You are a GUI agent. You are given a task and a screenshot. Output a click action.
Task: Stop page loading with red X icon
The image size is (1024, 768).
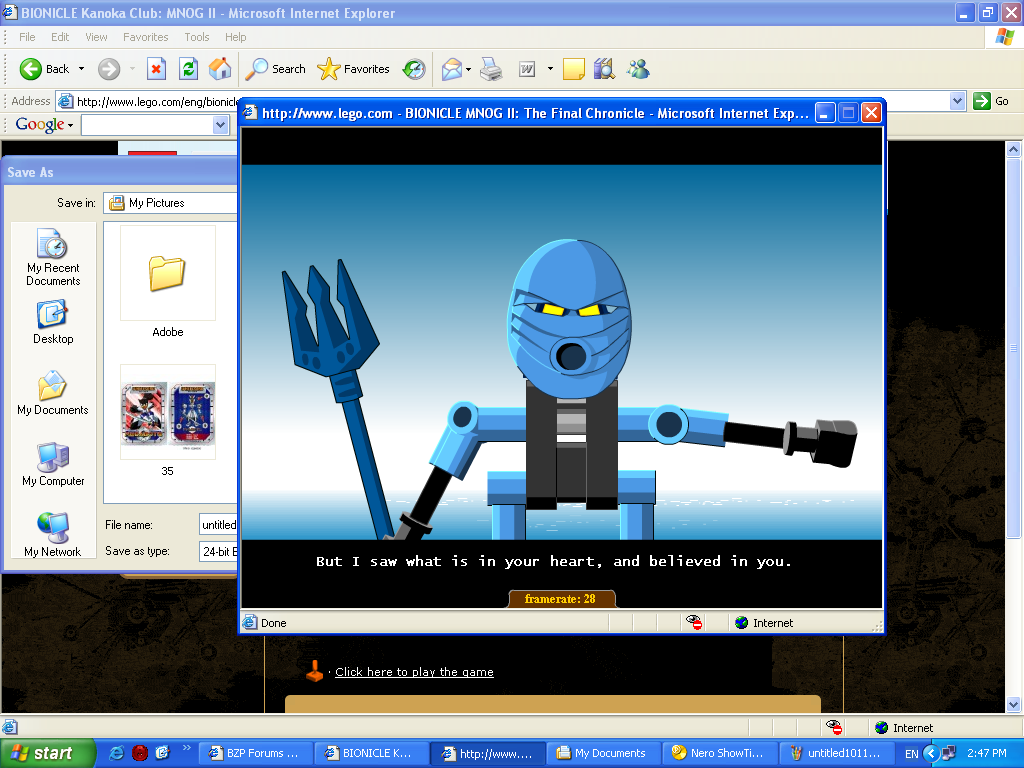(x=156, y=69)
